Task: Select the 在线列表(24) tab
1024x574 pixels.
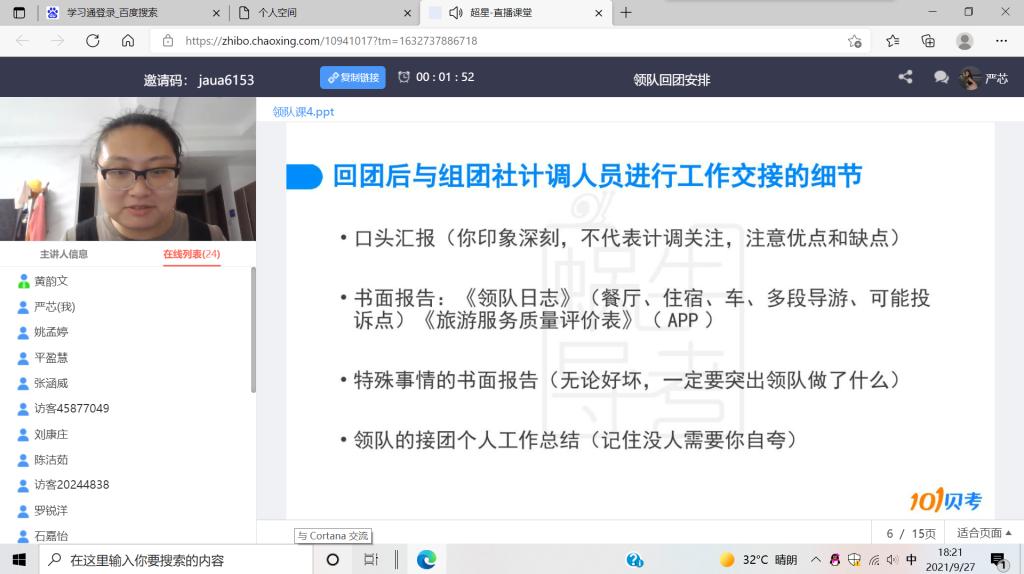Action: [x=191, y=254]
